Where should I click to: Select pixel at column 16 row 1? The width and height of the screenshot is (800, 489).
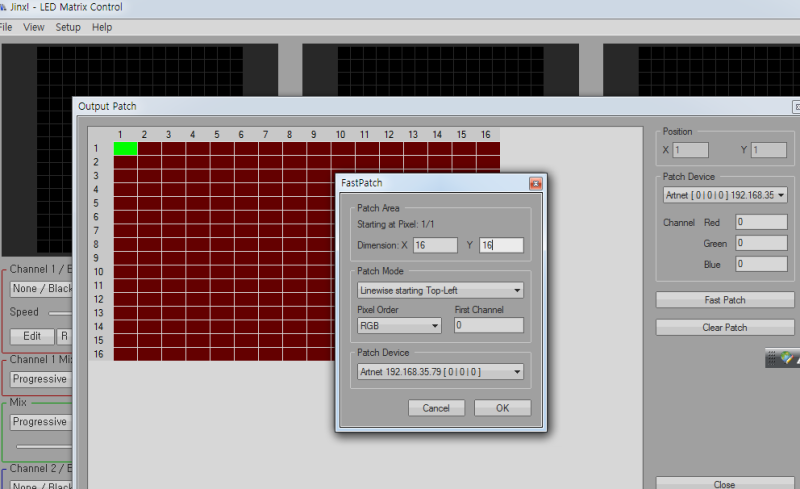[488, 149]
